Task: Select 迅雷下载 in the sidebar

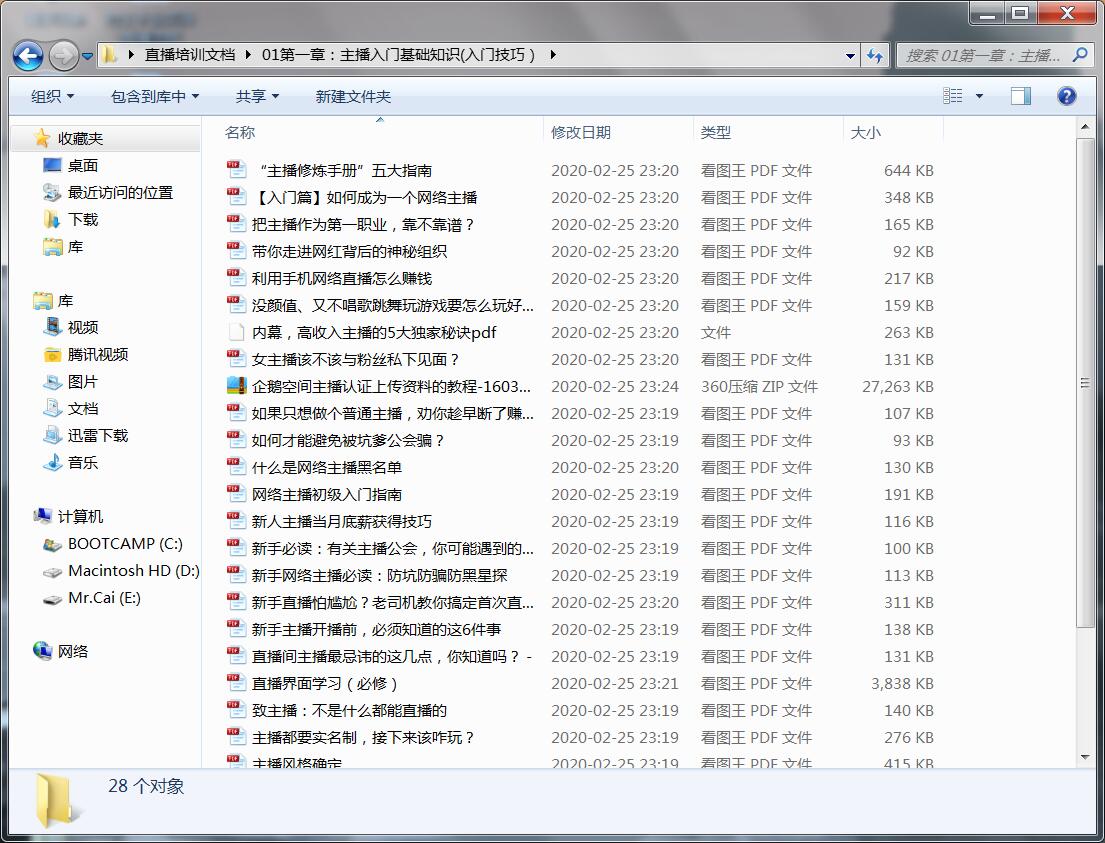Action: tap(100, 435)
